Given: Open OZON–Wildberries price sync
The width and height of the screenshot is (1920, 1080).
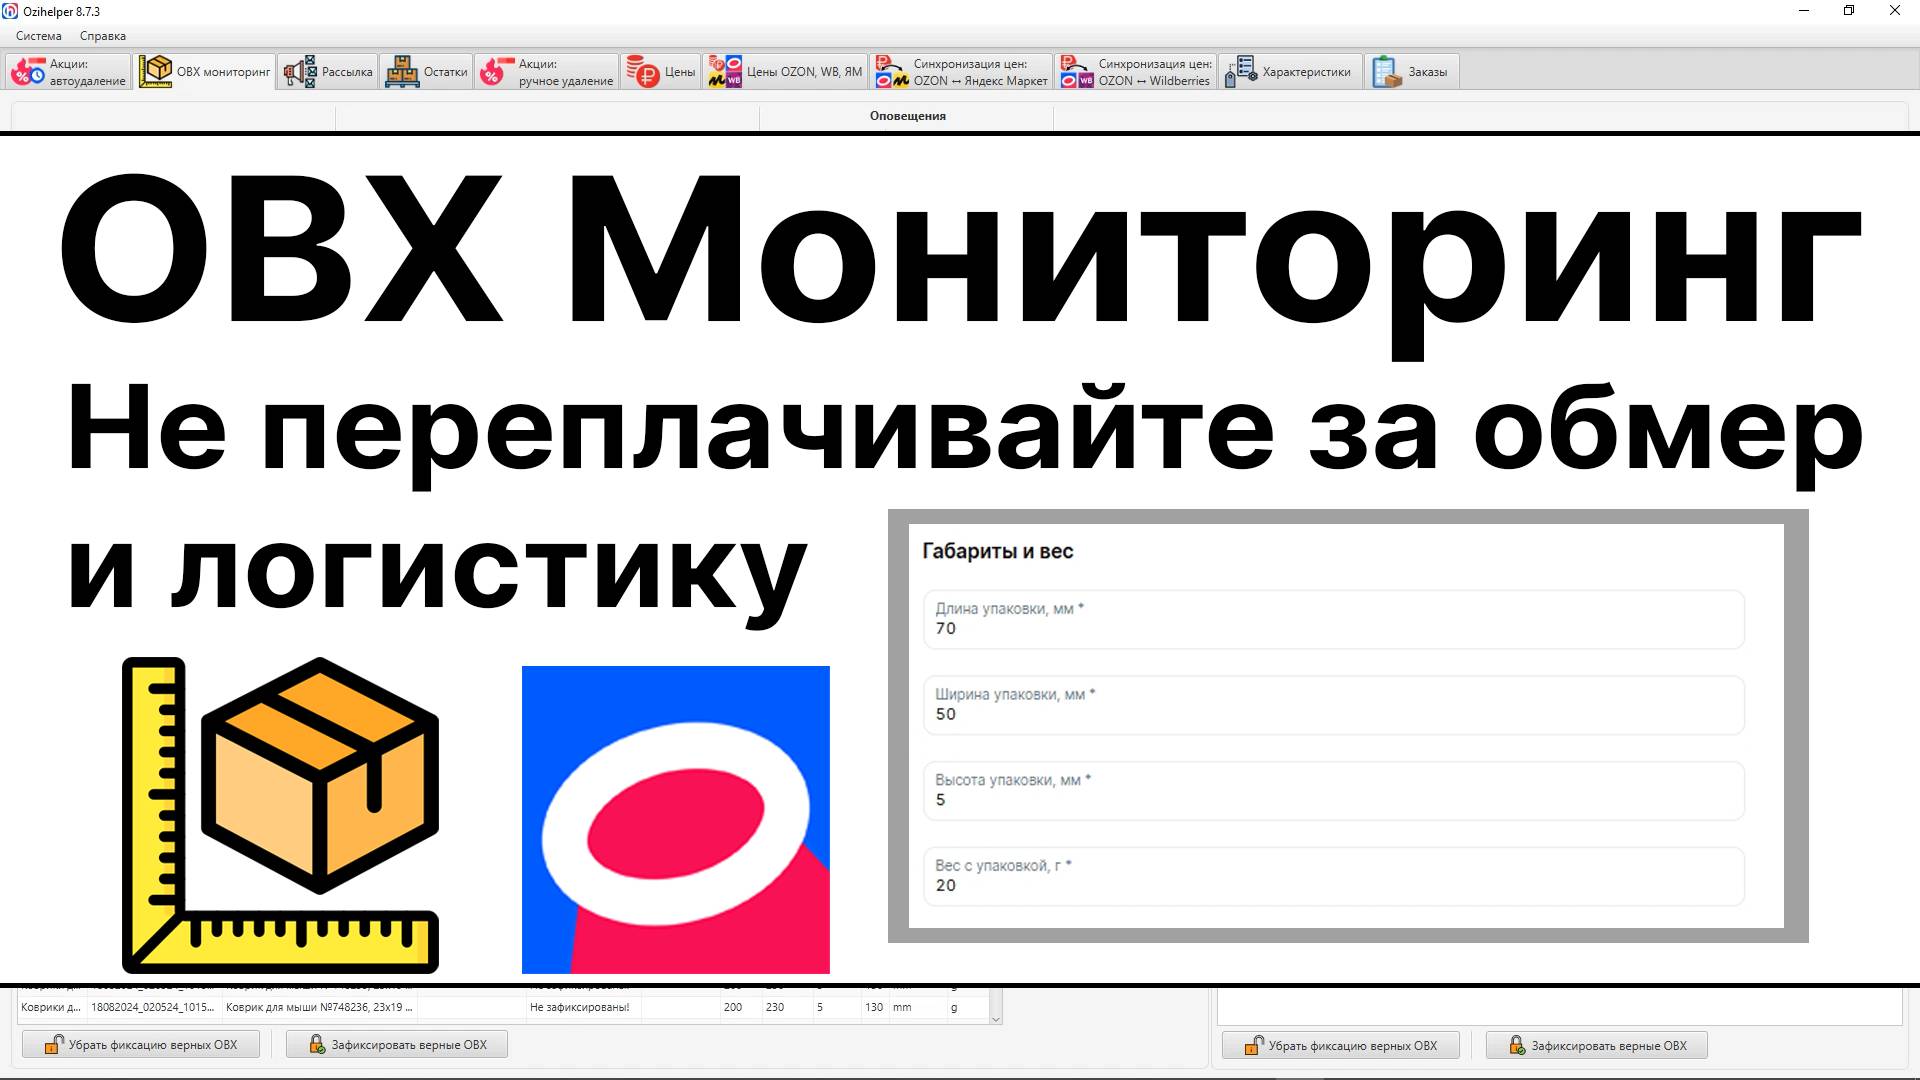Looking at the screenshot, I should click(x=1137, y=72).
